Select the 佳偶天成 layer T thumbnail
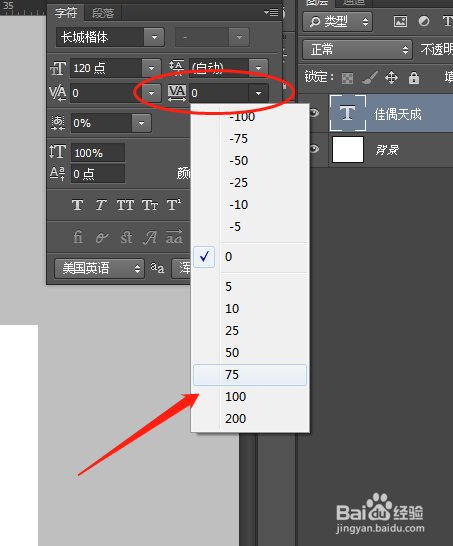This screenshot has width=453, height=546. coord(348,113)
